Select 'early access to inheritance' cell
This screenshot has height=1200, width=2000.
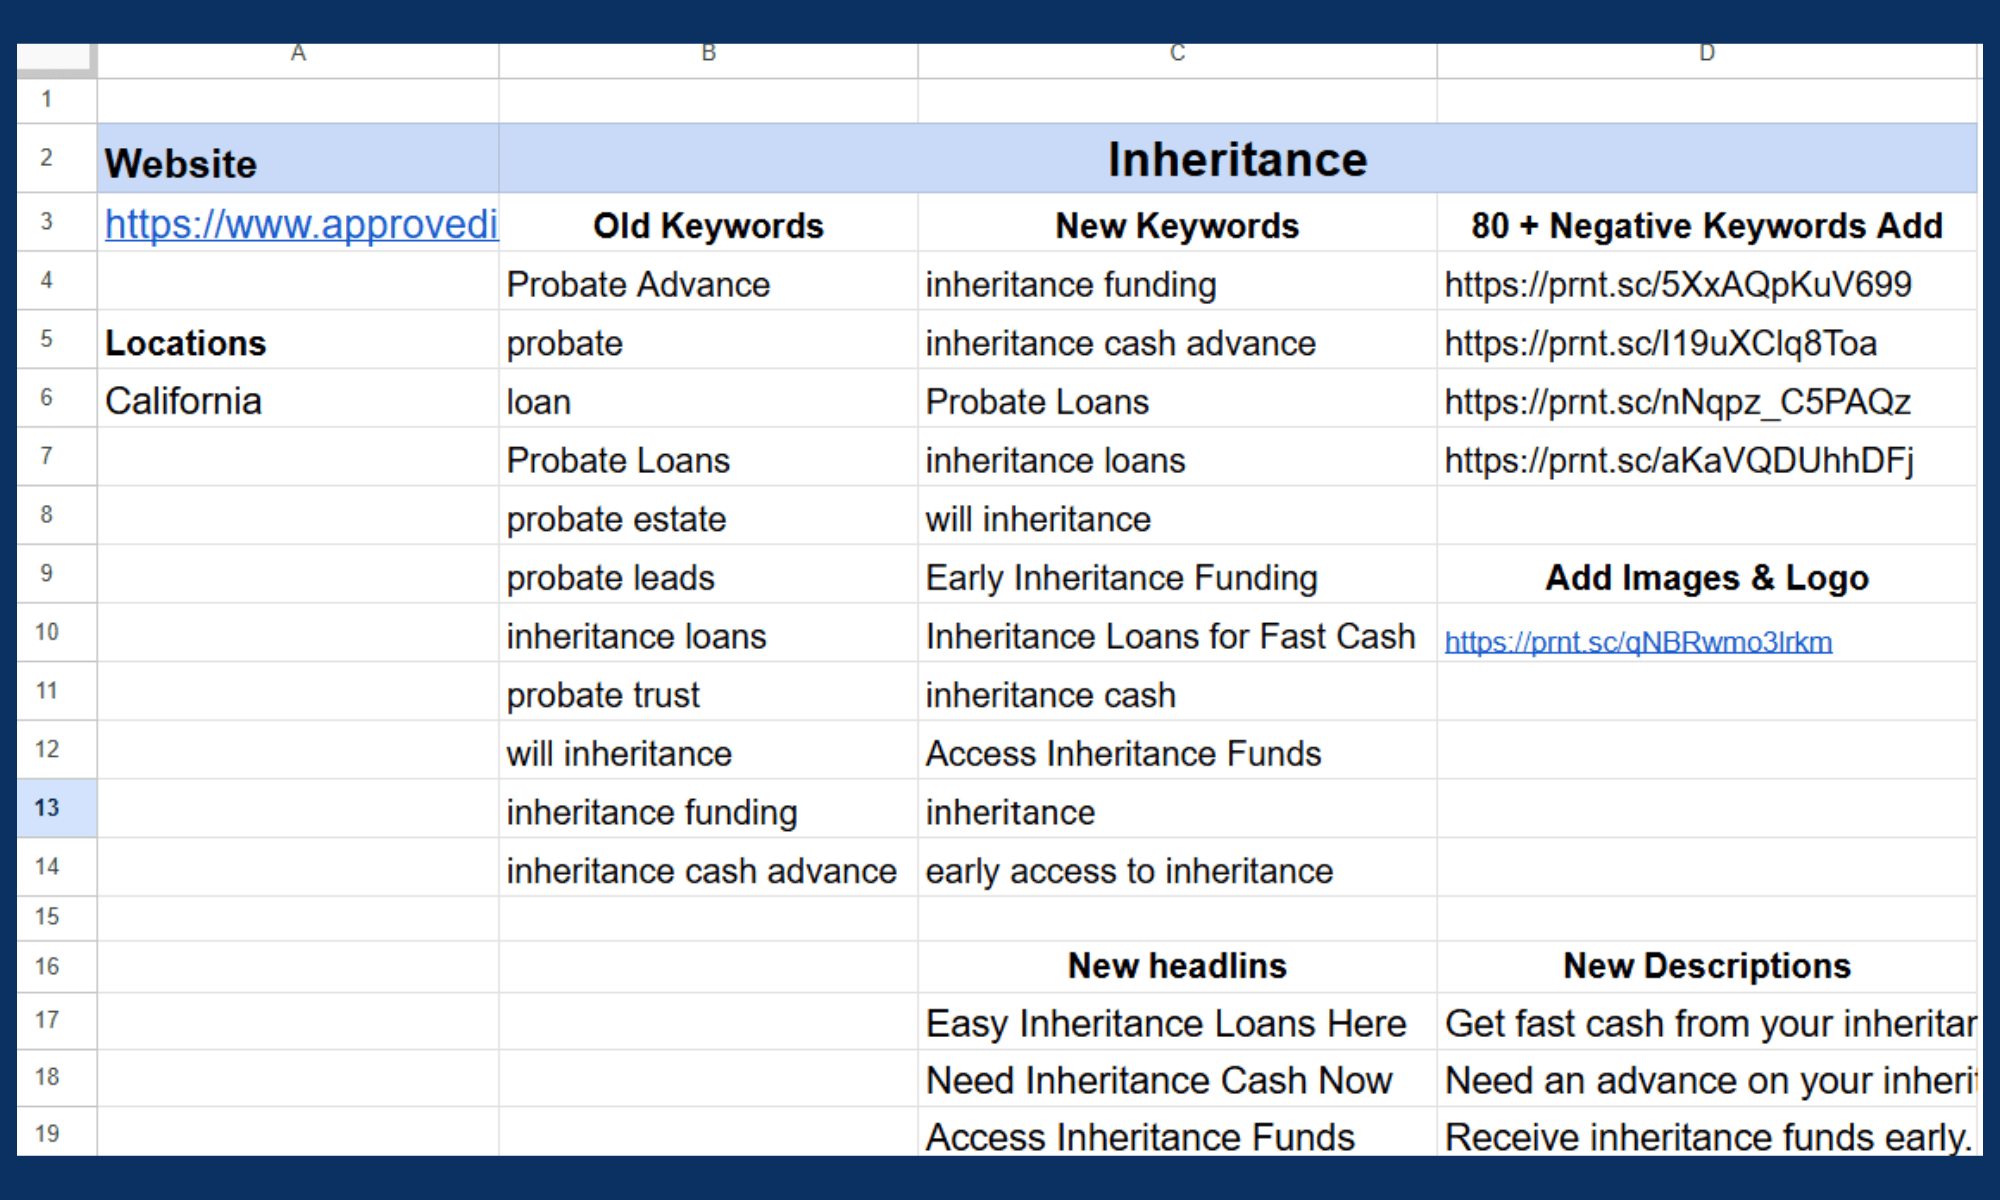1177,869
